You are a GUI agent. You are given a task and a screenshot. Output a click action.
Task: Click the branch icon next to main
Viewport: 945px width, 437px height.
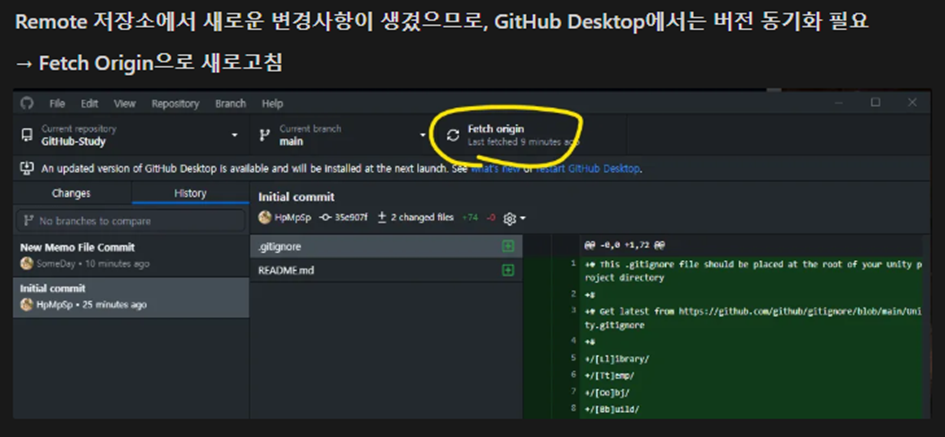pos(264,135)
